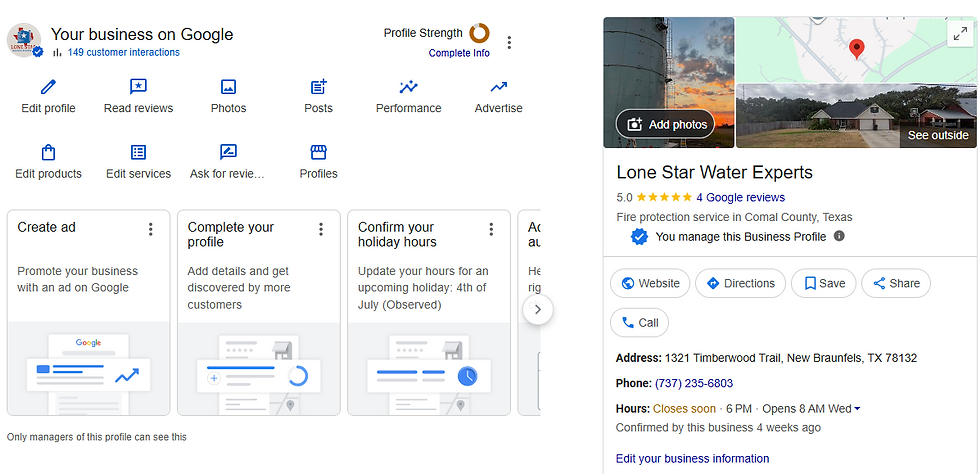Click the verified badge next to You manage

pos(639,237)
